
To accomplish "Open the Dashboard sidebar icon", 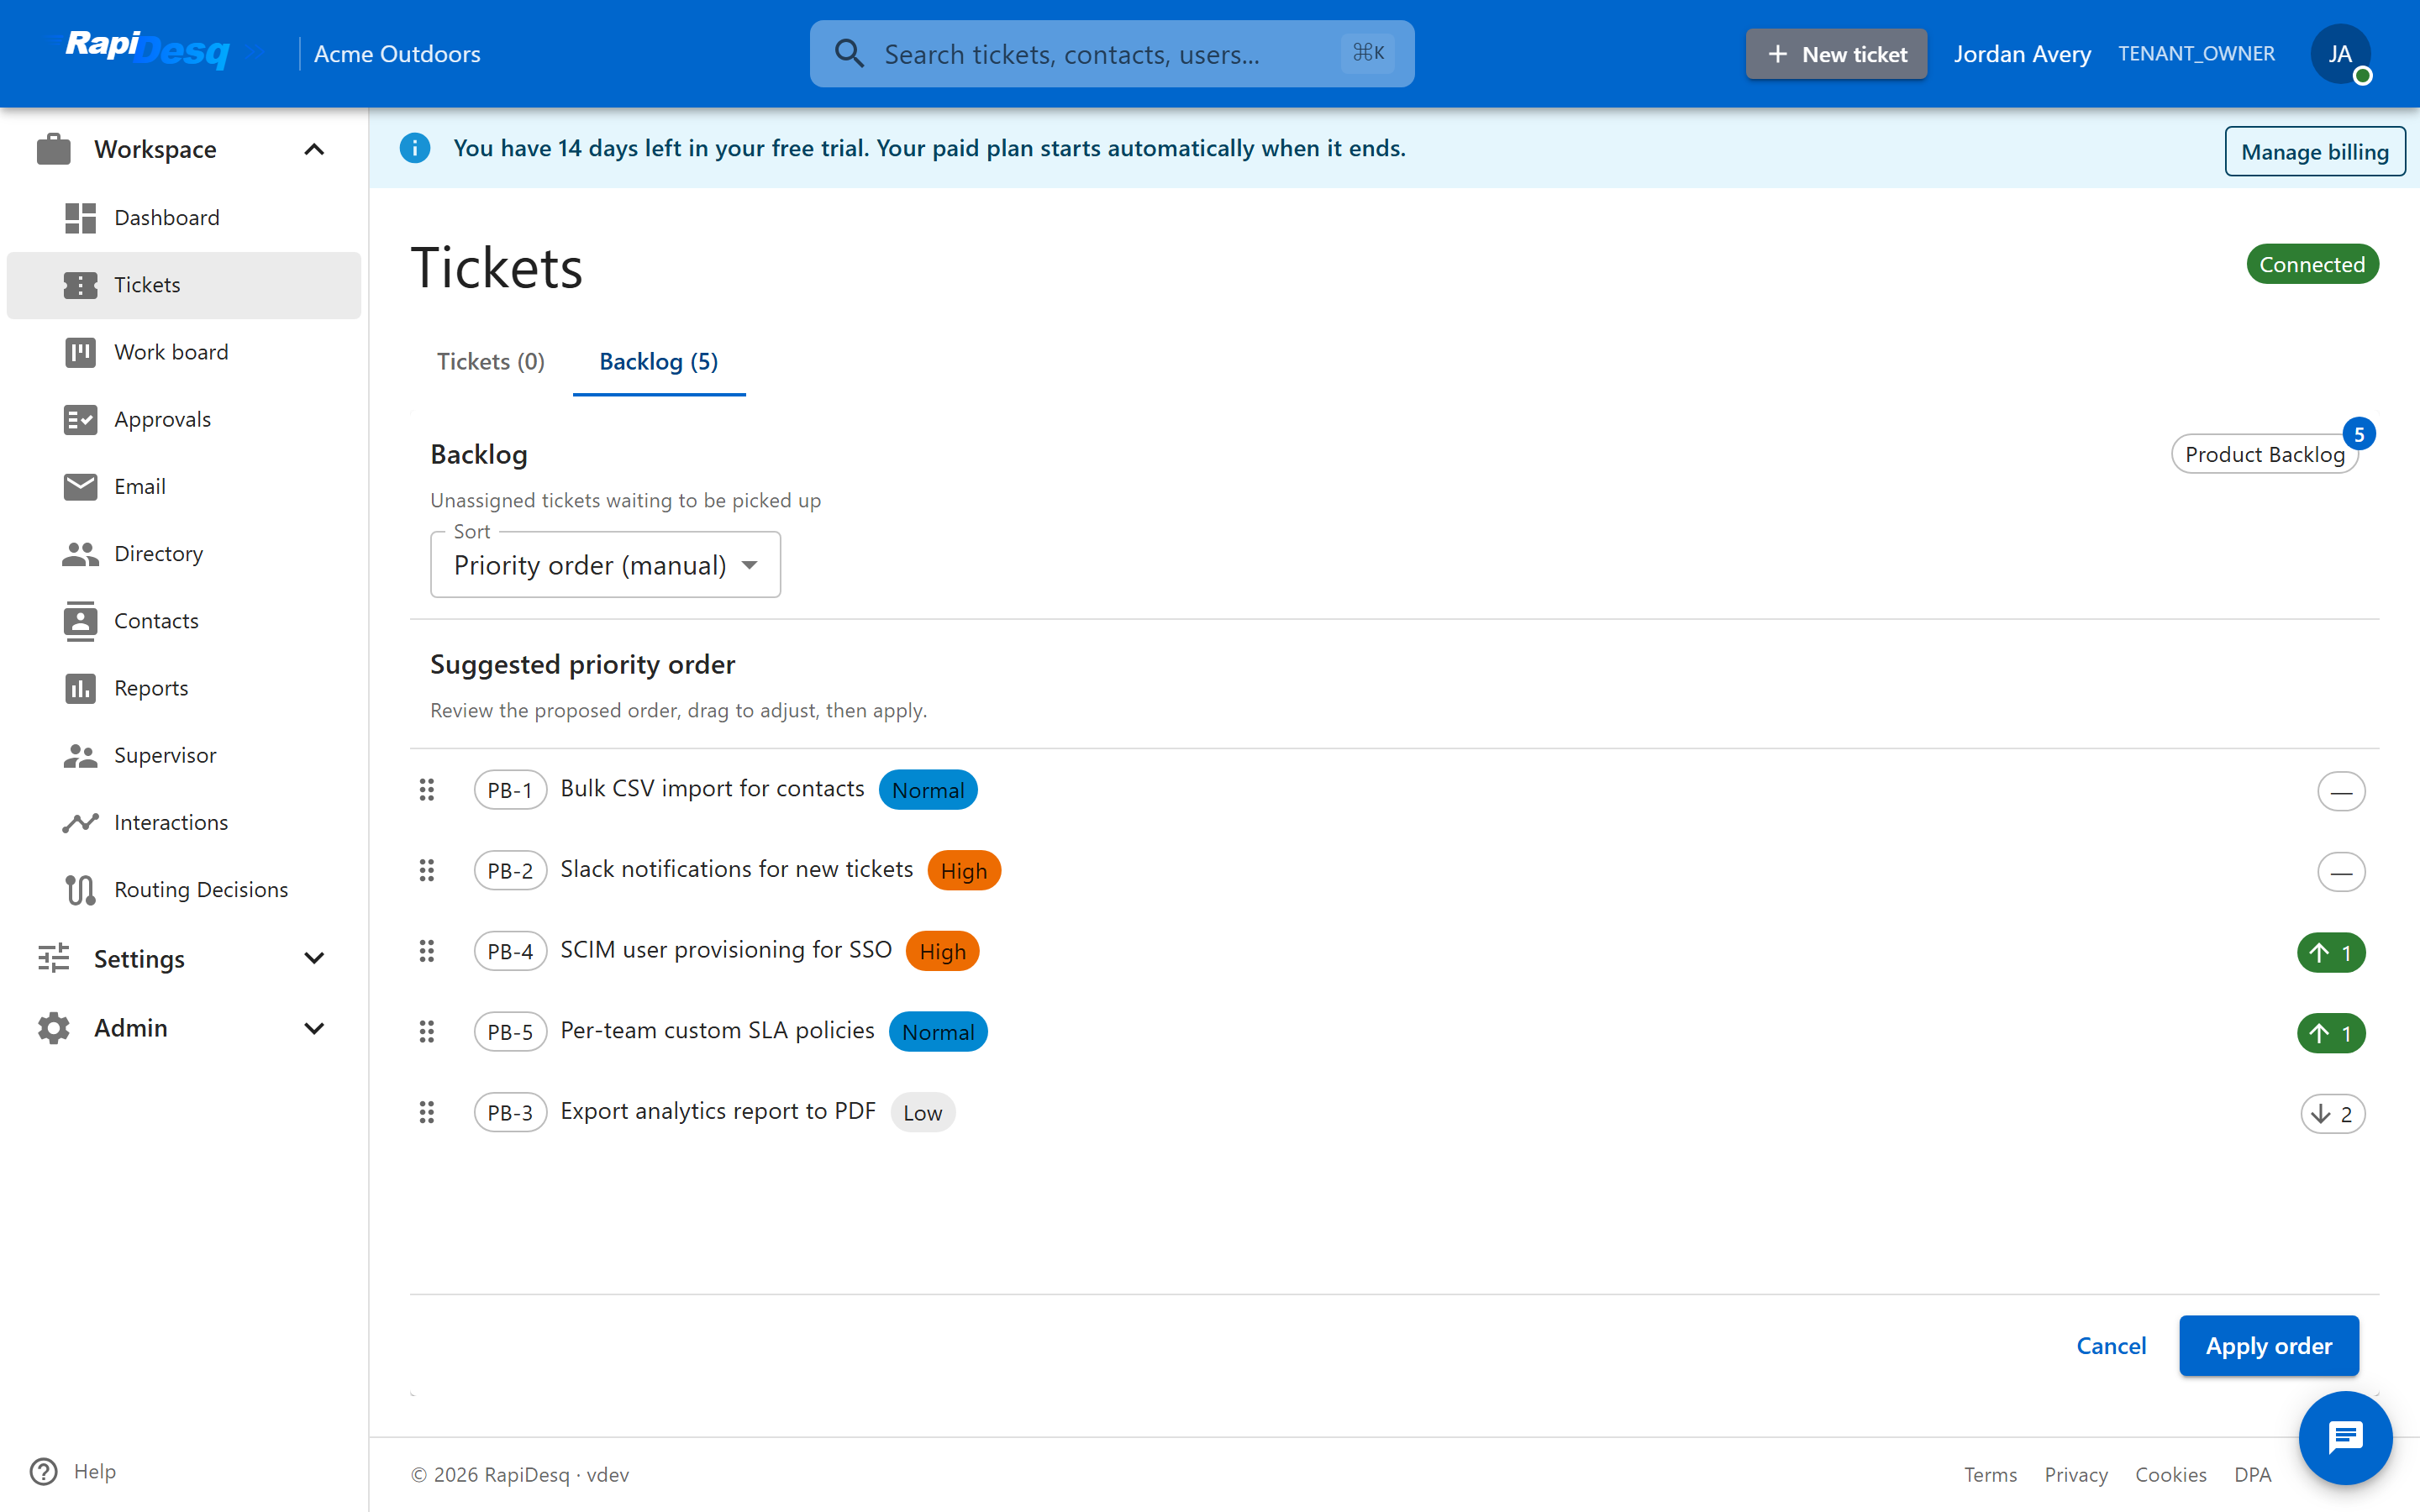I will tap(80, 218).
